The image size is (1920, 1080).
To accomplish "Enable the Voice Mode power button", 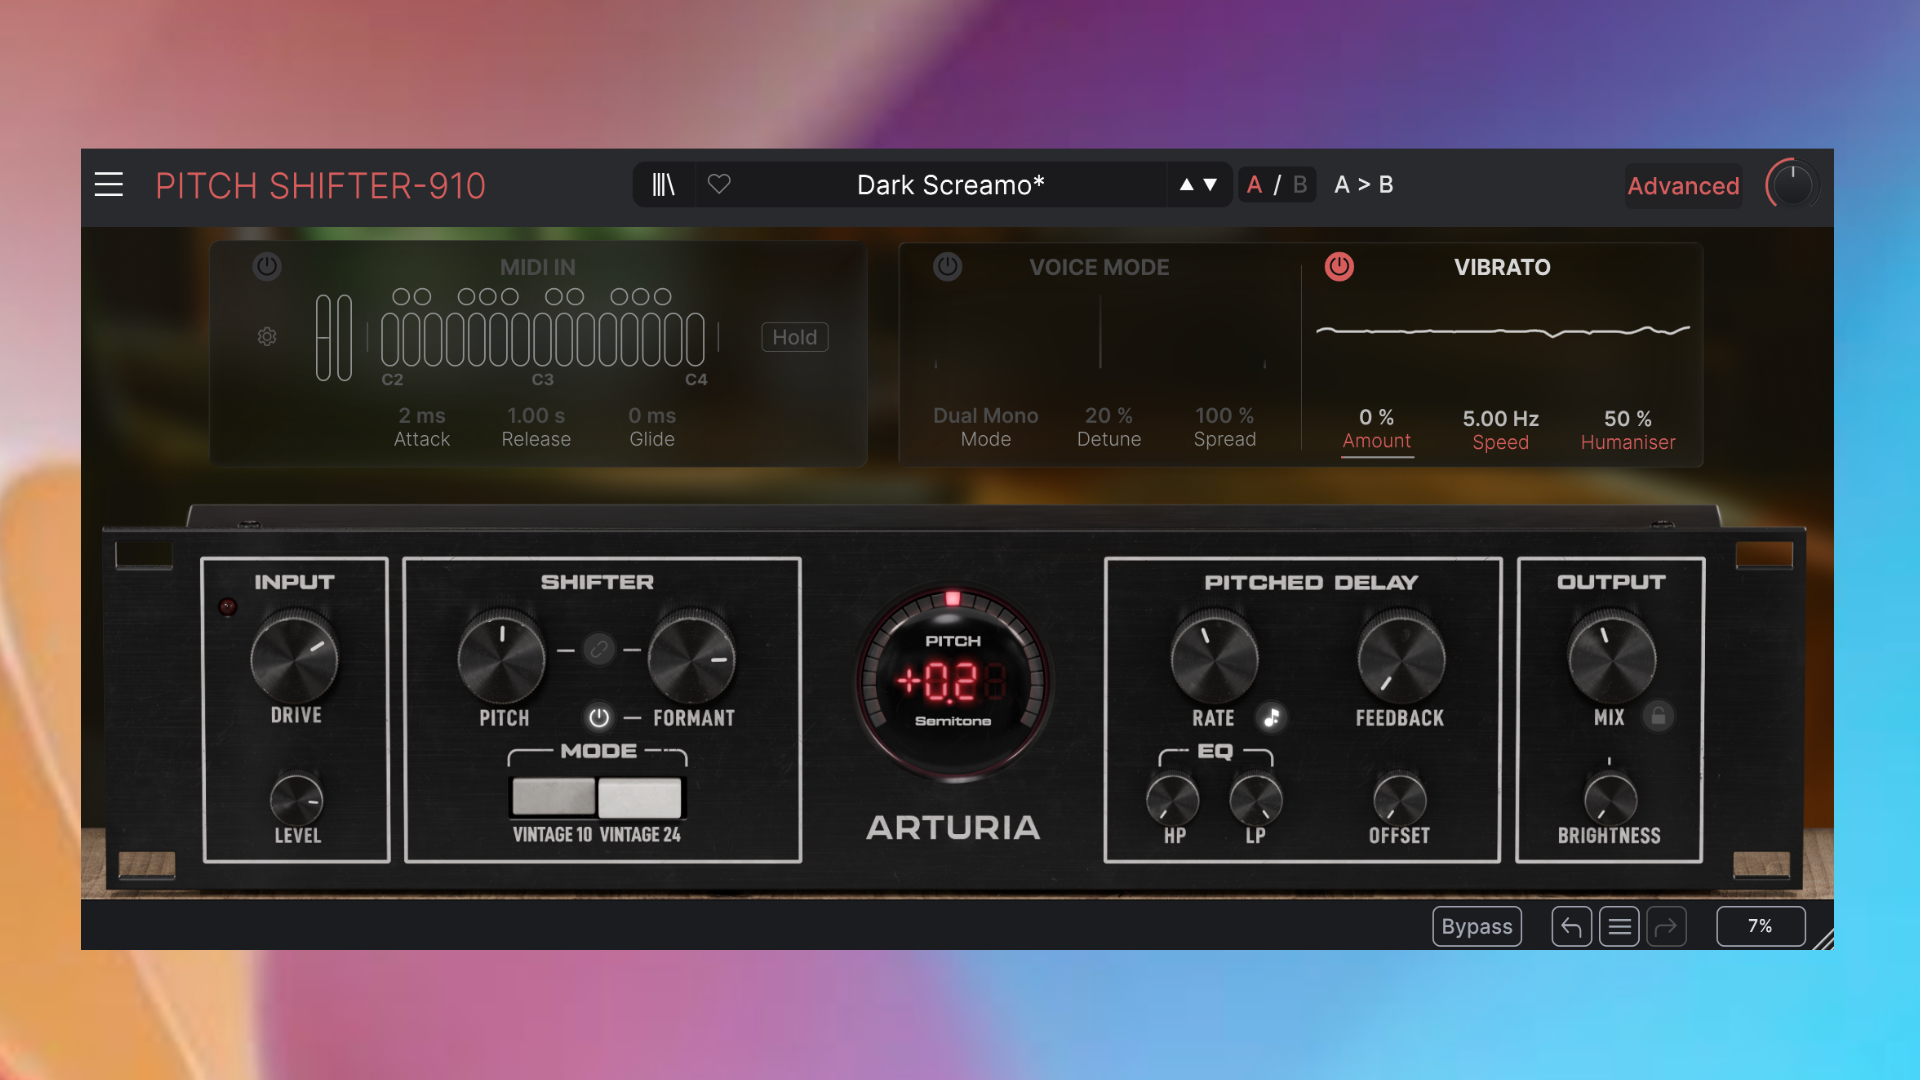I will pos(947,267).
